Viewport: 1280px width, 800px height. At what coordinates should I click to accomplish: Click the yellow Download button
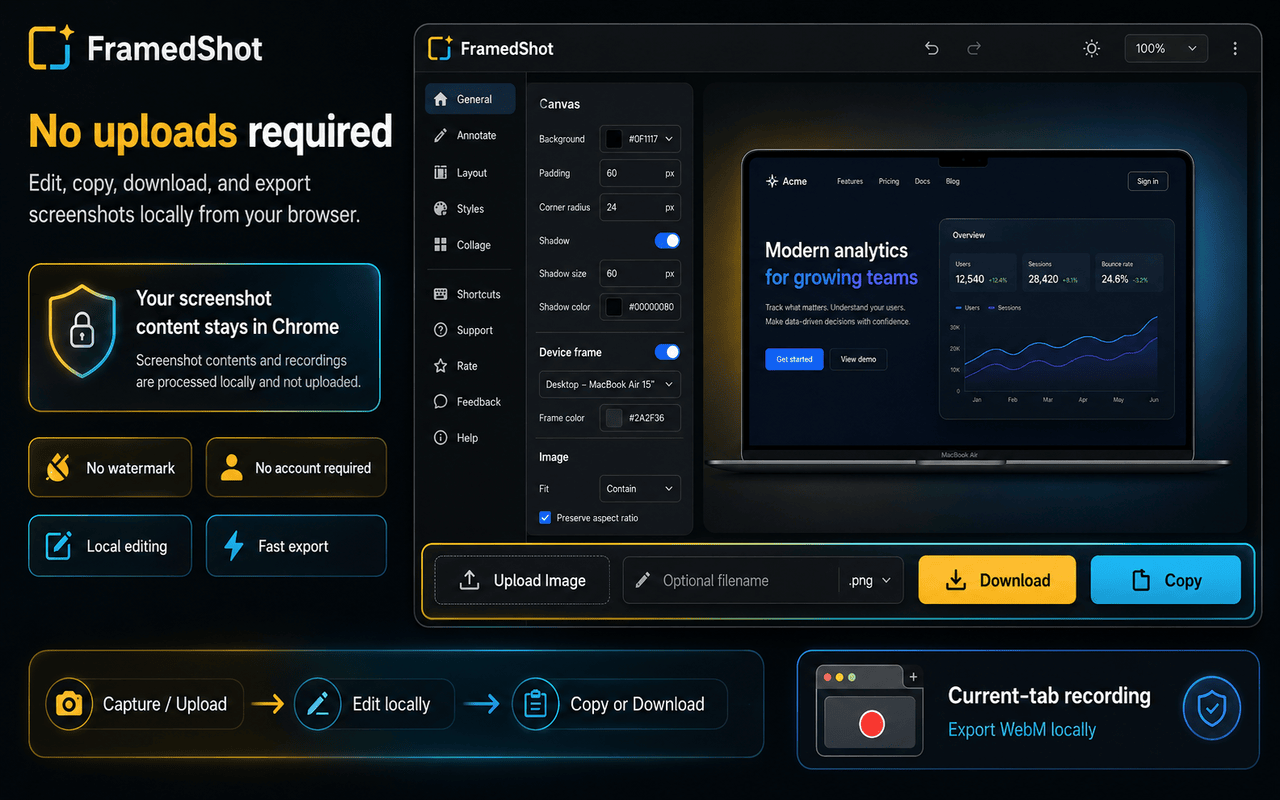[997, 580]
